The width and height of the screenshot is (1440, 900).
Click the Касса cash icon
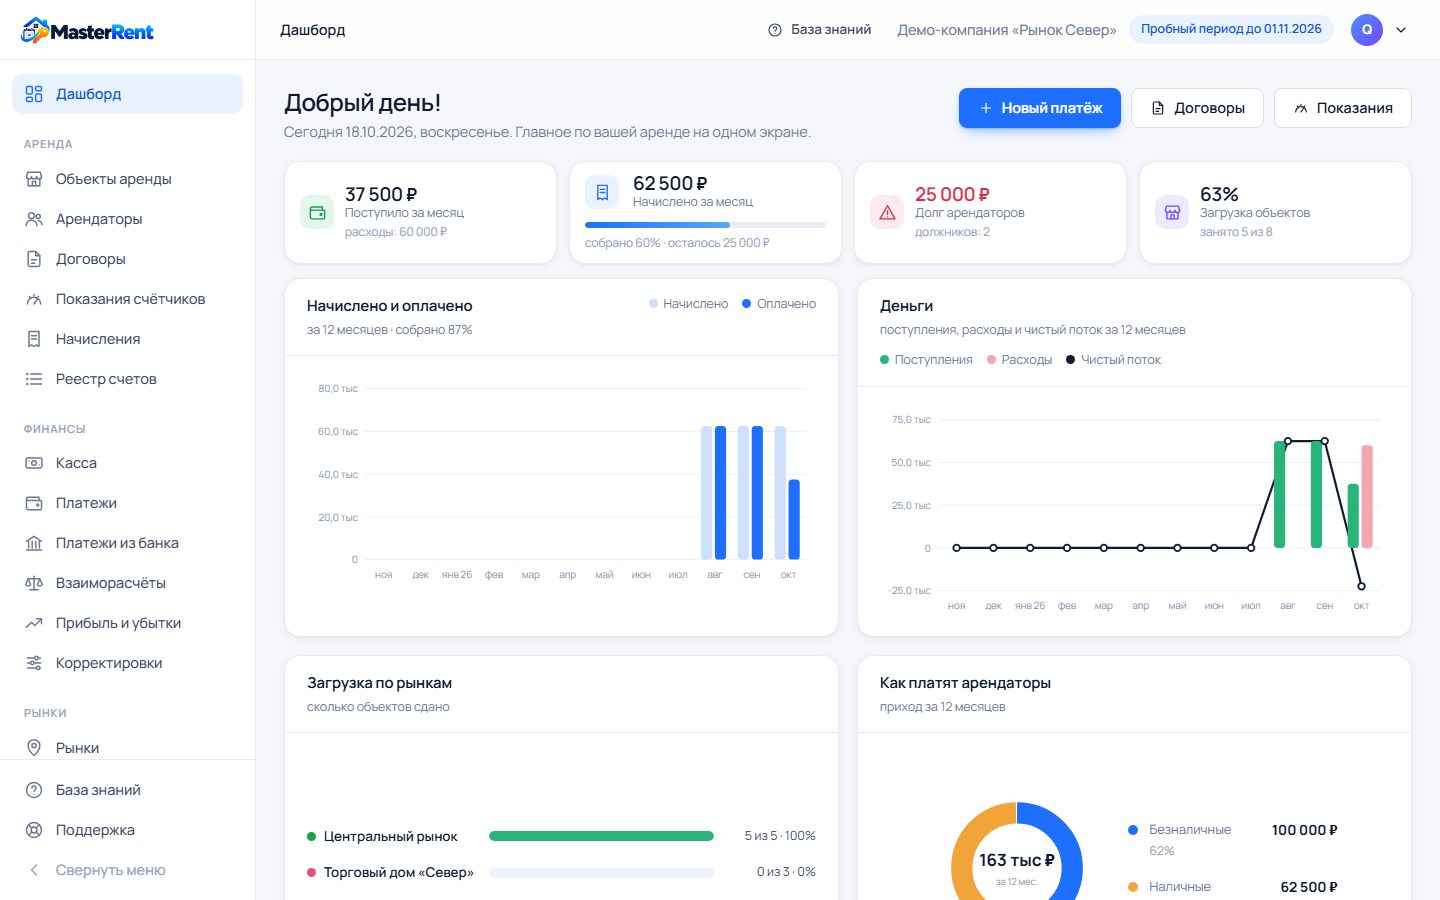(34, 463)
